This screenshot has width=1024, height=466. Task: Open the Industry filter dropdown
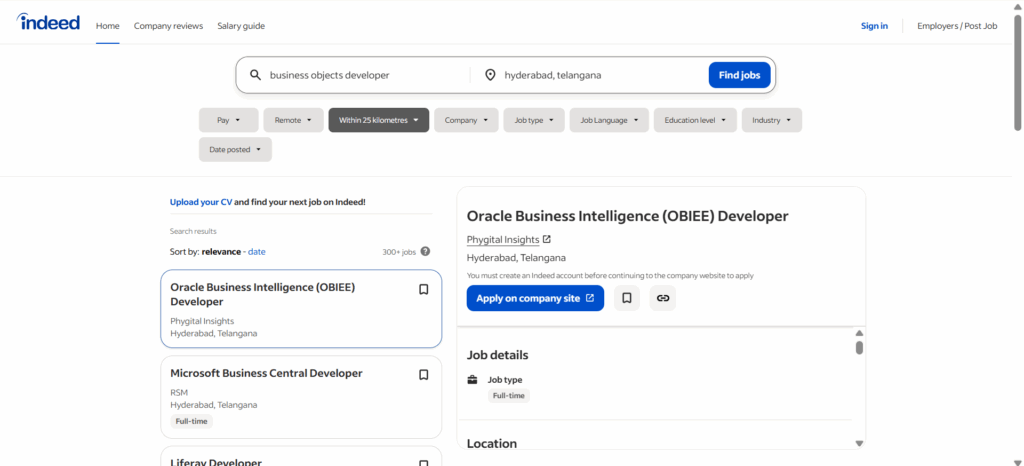[x=772, y=120]
